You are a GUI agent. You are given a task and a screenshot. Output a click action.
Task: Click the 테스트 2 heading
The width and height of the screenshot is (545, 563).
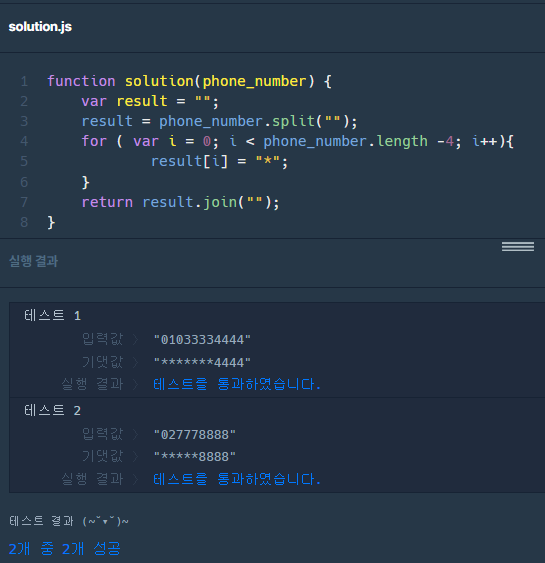pyautogui.click(x=52, y=410)
